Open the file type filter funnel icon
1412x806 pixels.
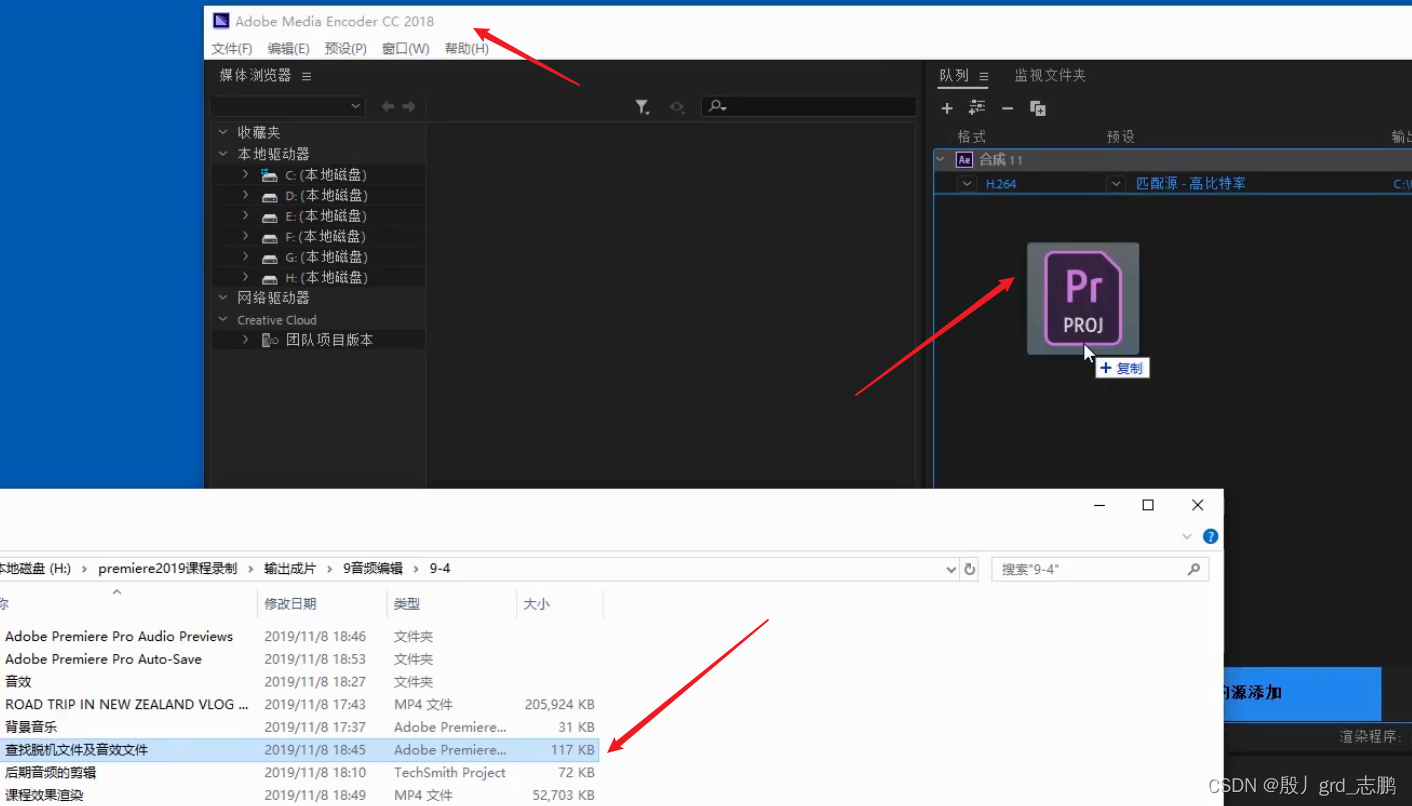pyautogui.click(x=643, y=107)
